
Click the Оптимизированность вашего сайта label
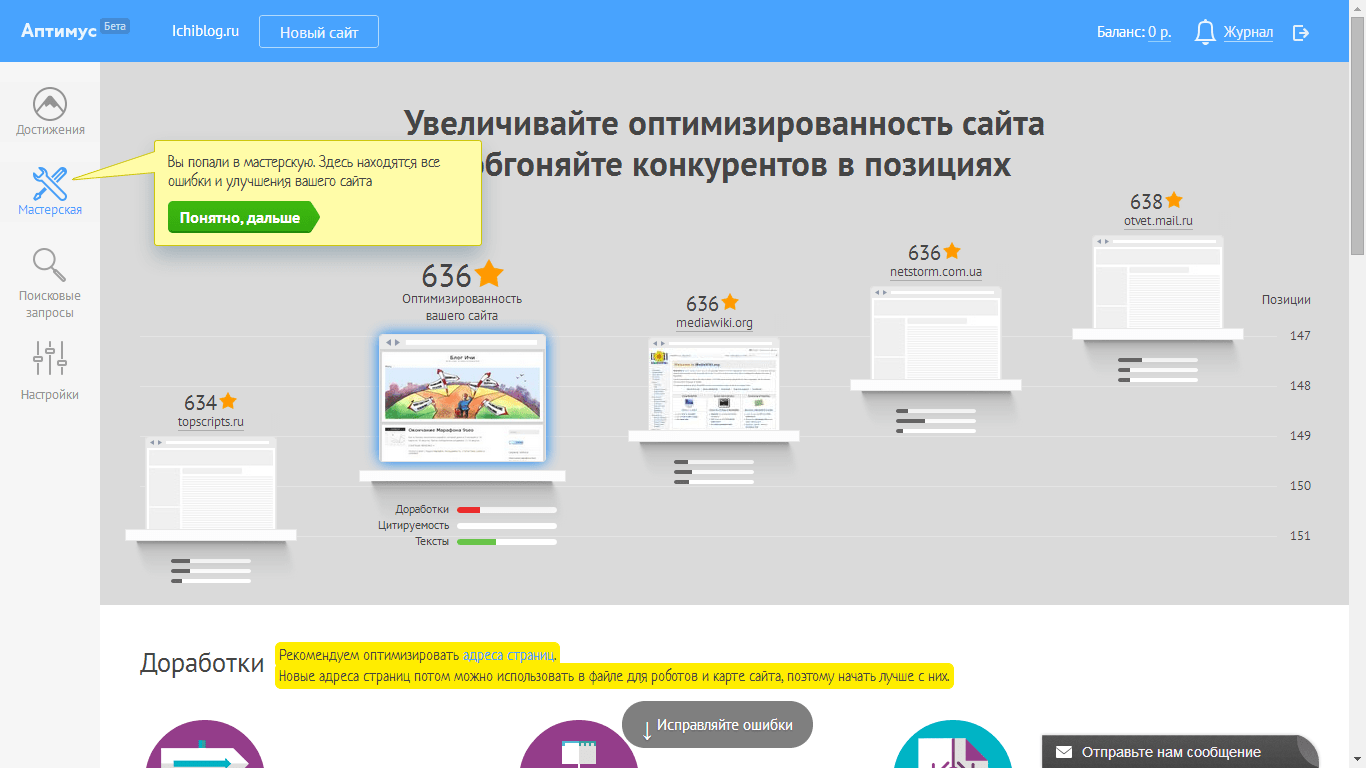point(462,307)
